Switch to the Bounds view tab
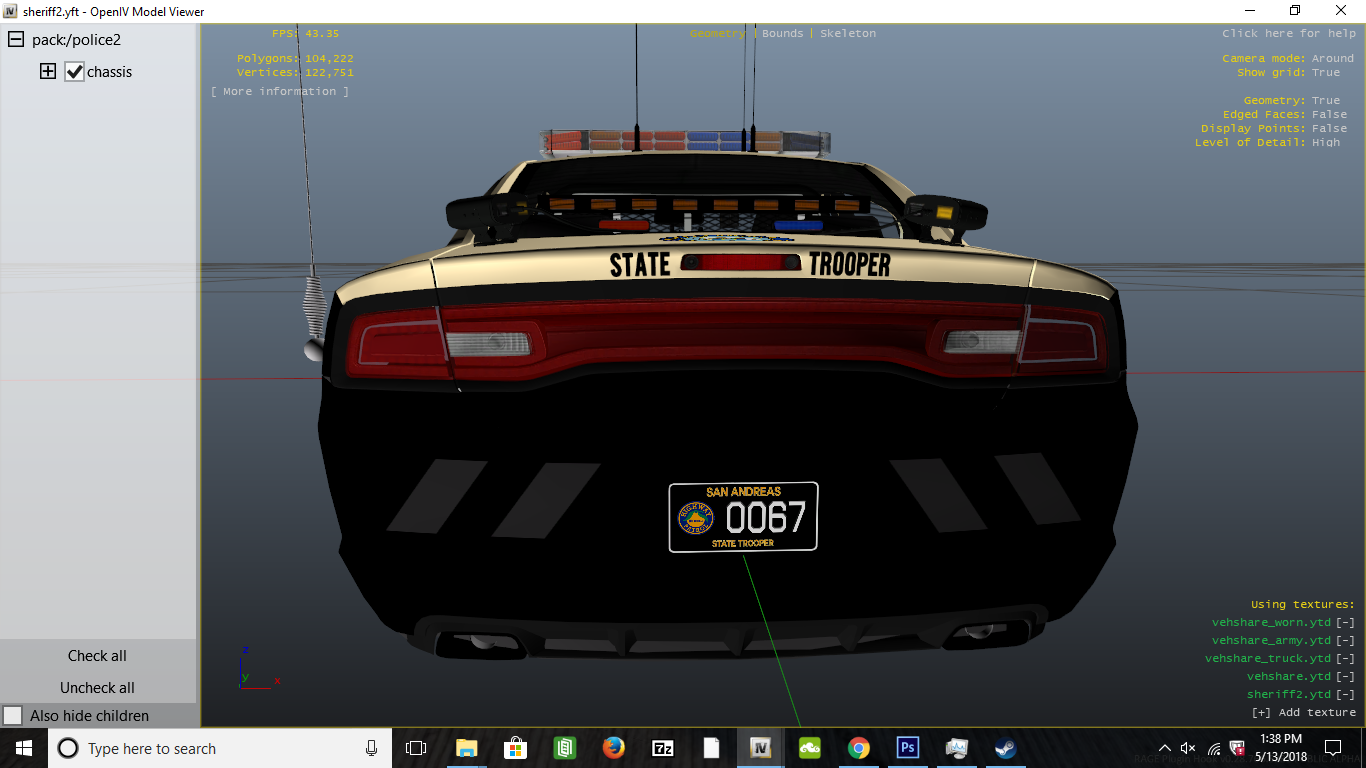Viewport: 1366px width, 768px height. (x=783, y=34)
